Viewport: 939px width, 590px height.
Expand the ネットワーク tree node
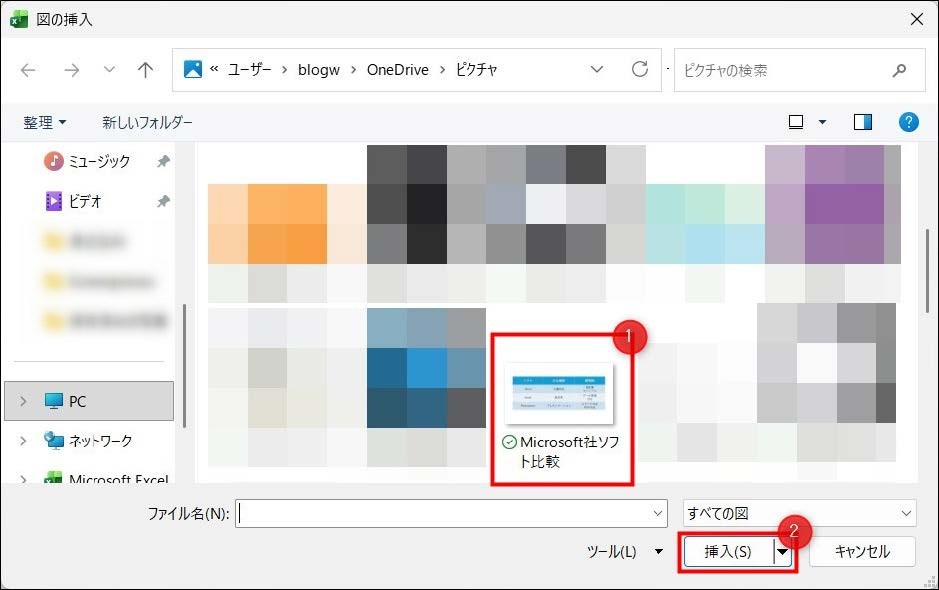(x=24, y=441)
